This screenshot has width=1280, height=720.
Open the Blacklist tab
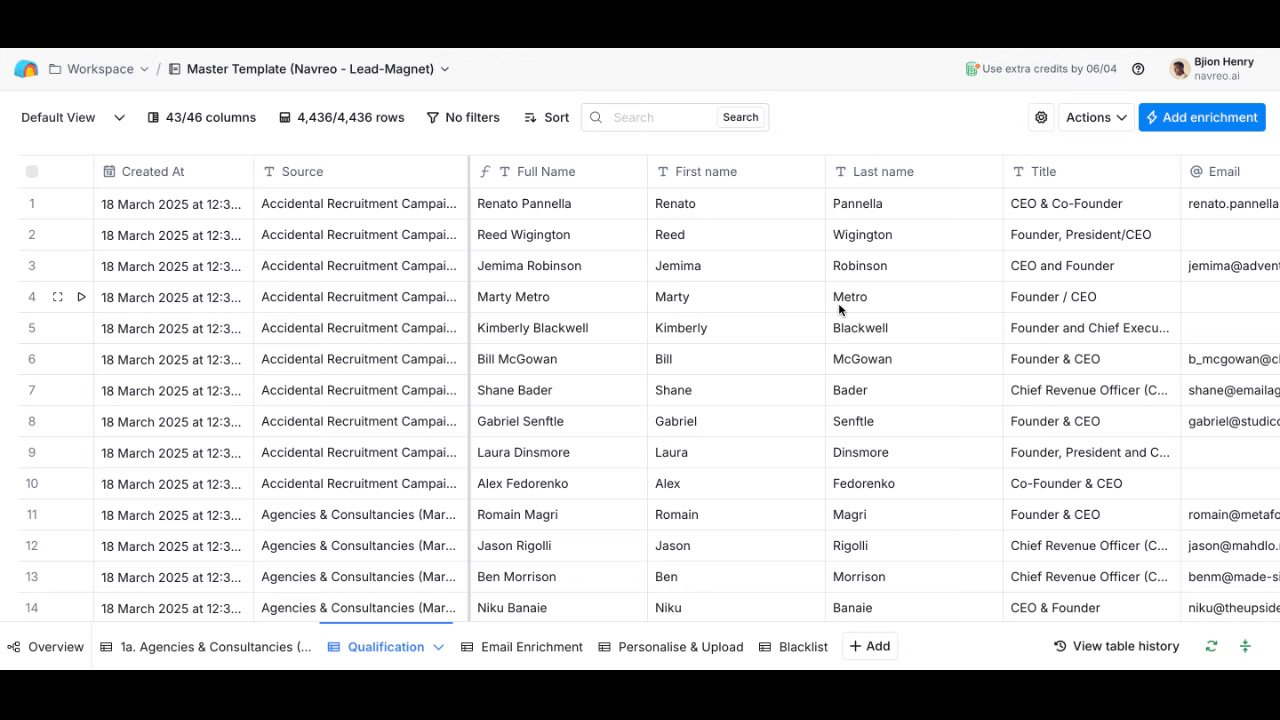pyautogui.click(x=793, y=647)
